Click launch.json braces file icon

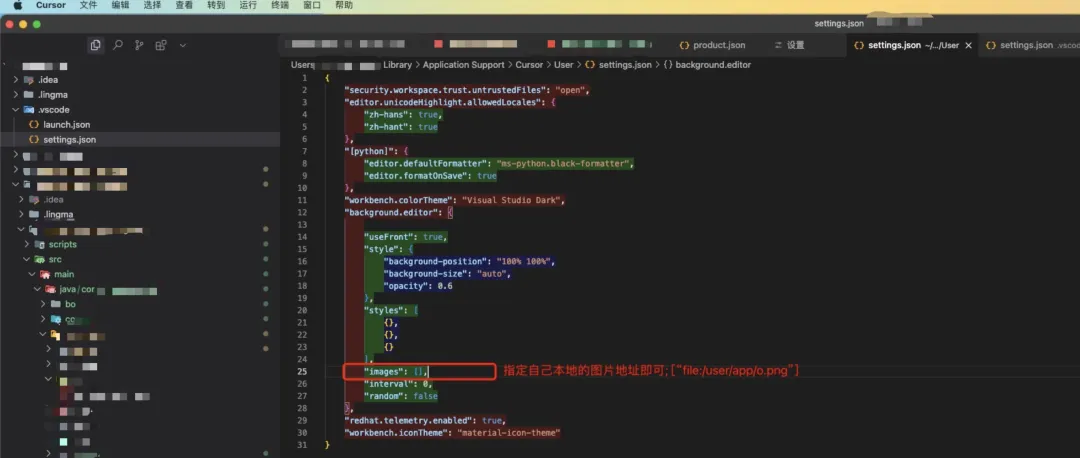tap(34, 125)
